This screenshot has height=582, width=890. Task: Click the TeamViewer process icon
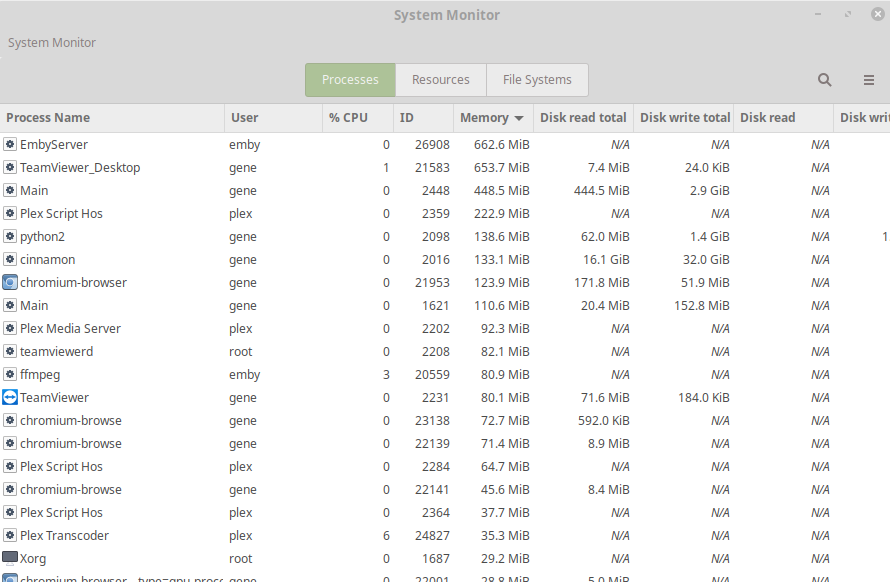click(x=10, y=398)
